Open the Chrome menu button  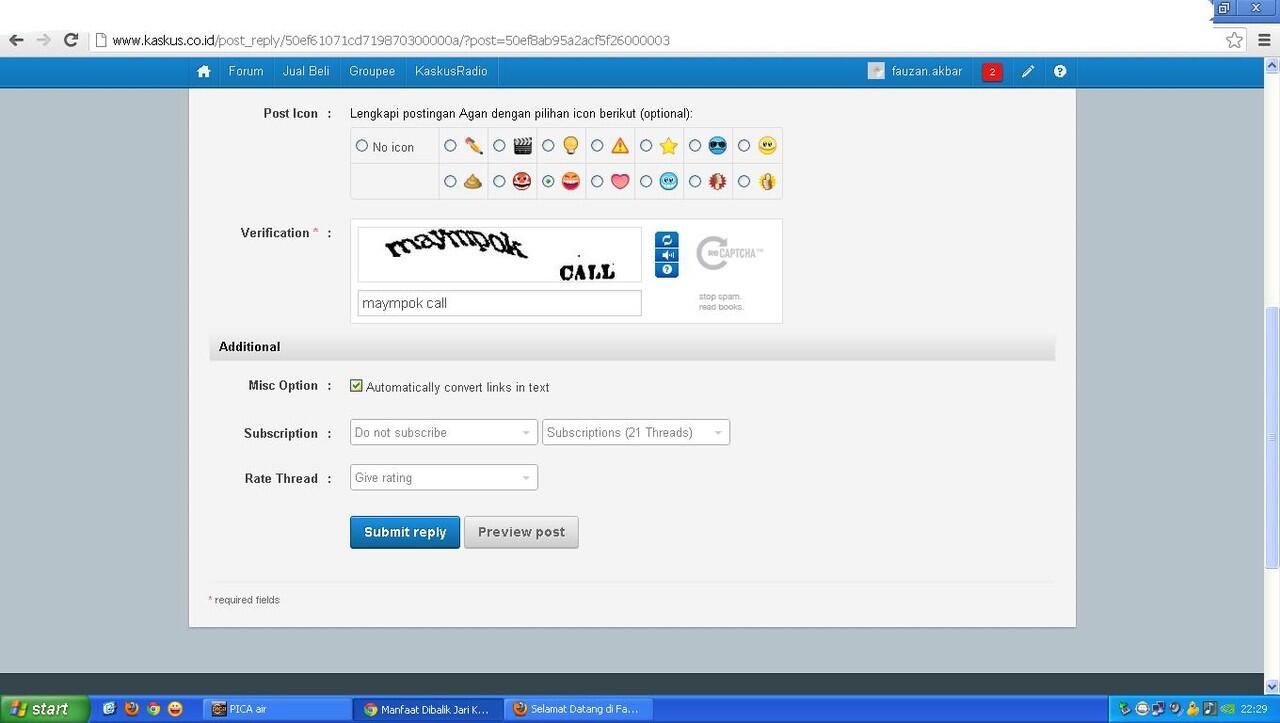[x=1265, y=40]
